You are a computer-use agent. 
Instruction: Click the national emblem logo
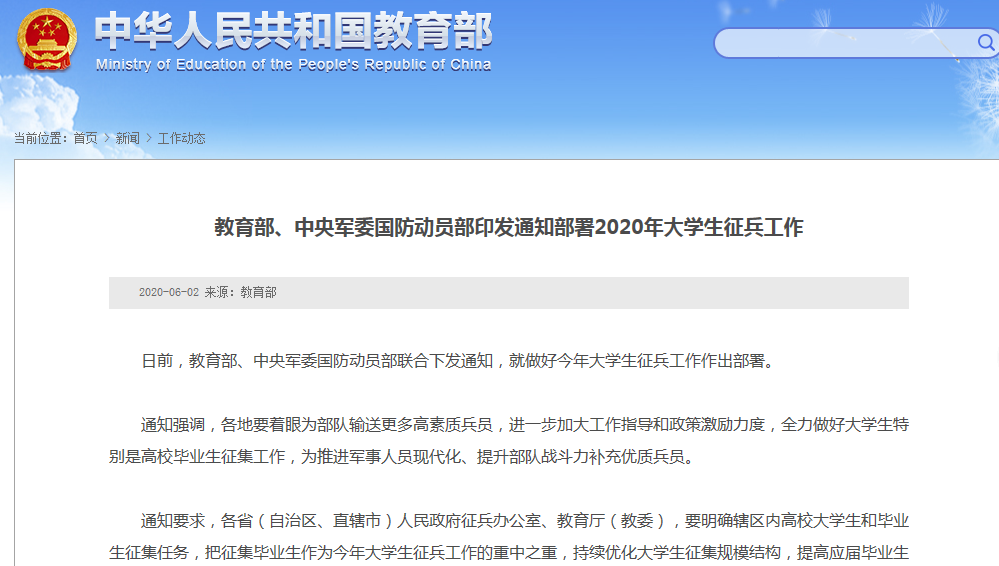tap(47, 40)
